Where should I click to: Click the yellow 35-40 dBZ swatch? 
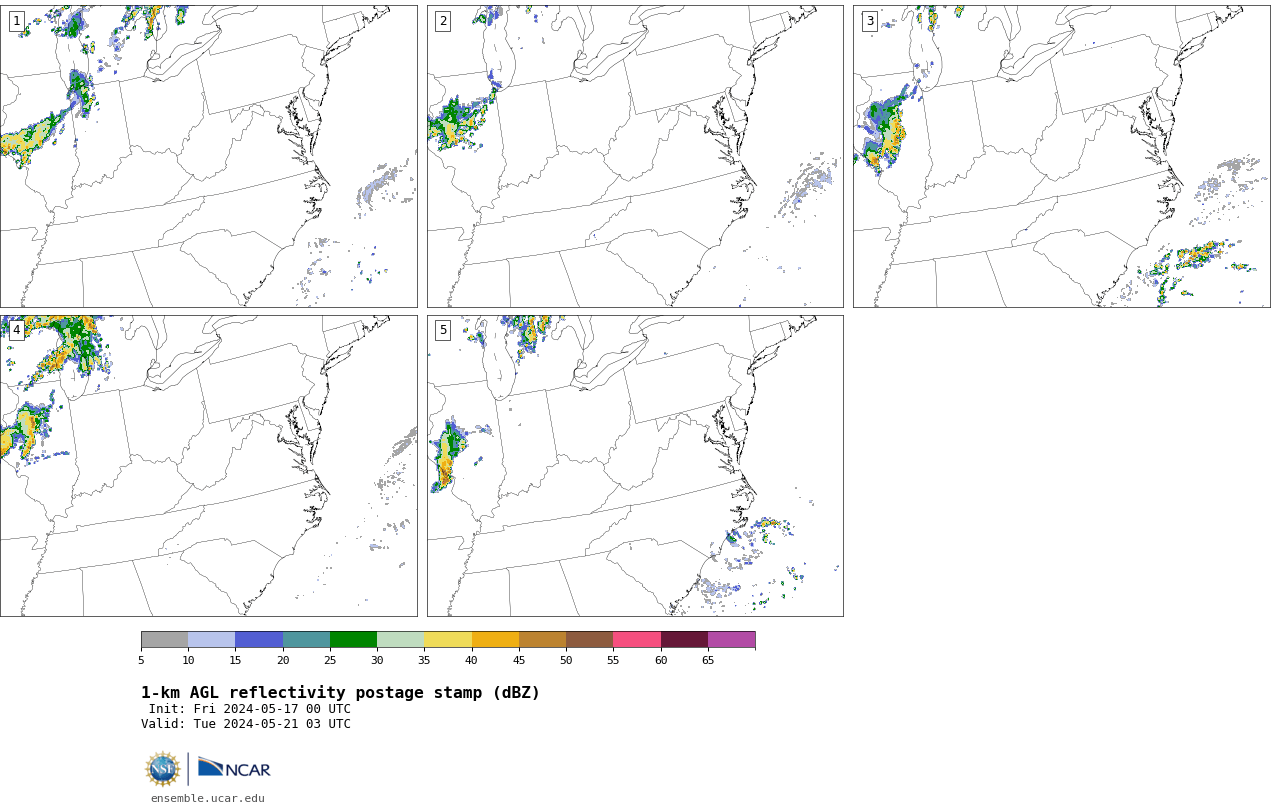click(448, 640)
